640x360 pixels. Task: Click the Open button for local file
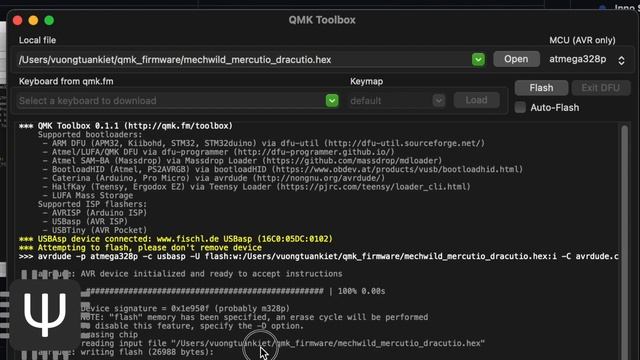516,59
